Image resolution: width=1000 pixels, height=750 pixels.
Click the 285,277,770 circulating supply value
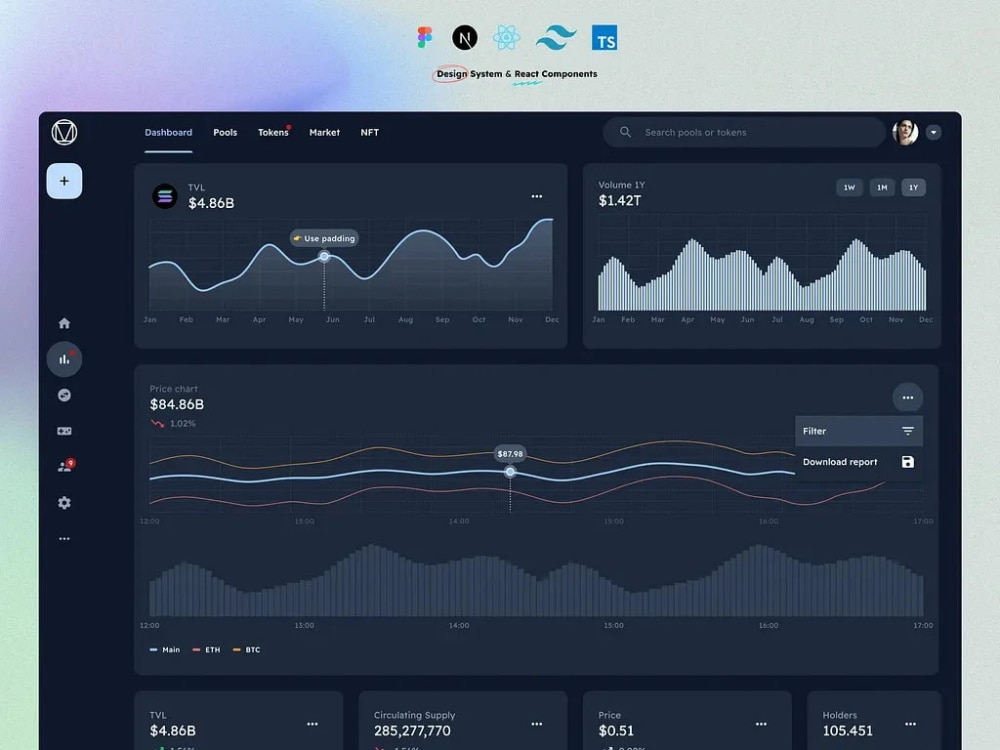[x=412, y=731]
